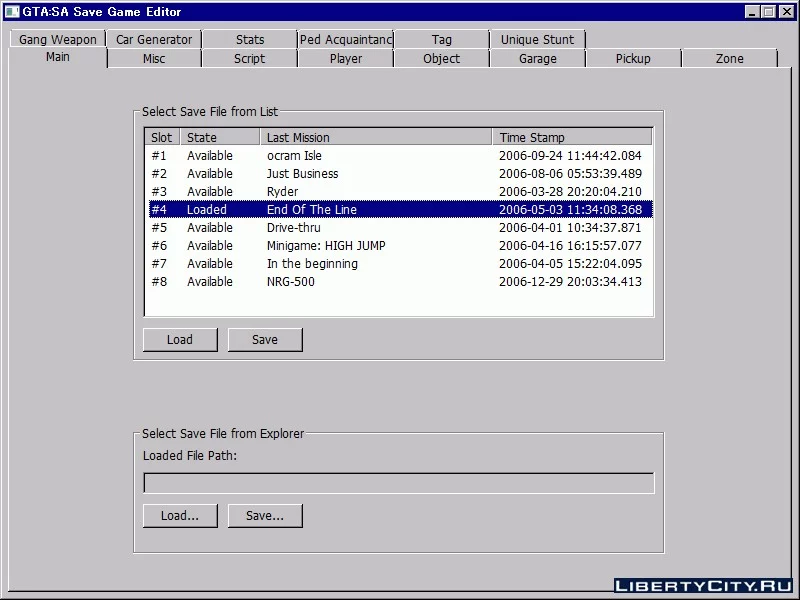Click the Save... button for Explorer

(265, 516)
